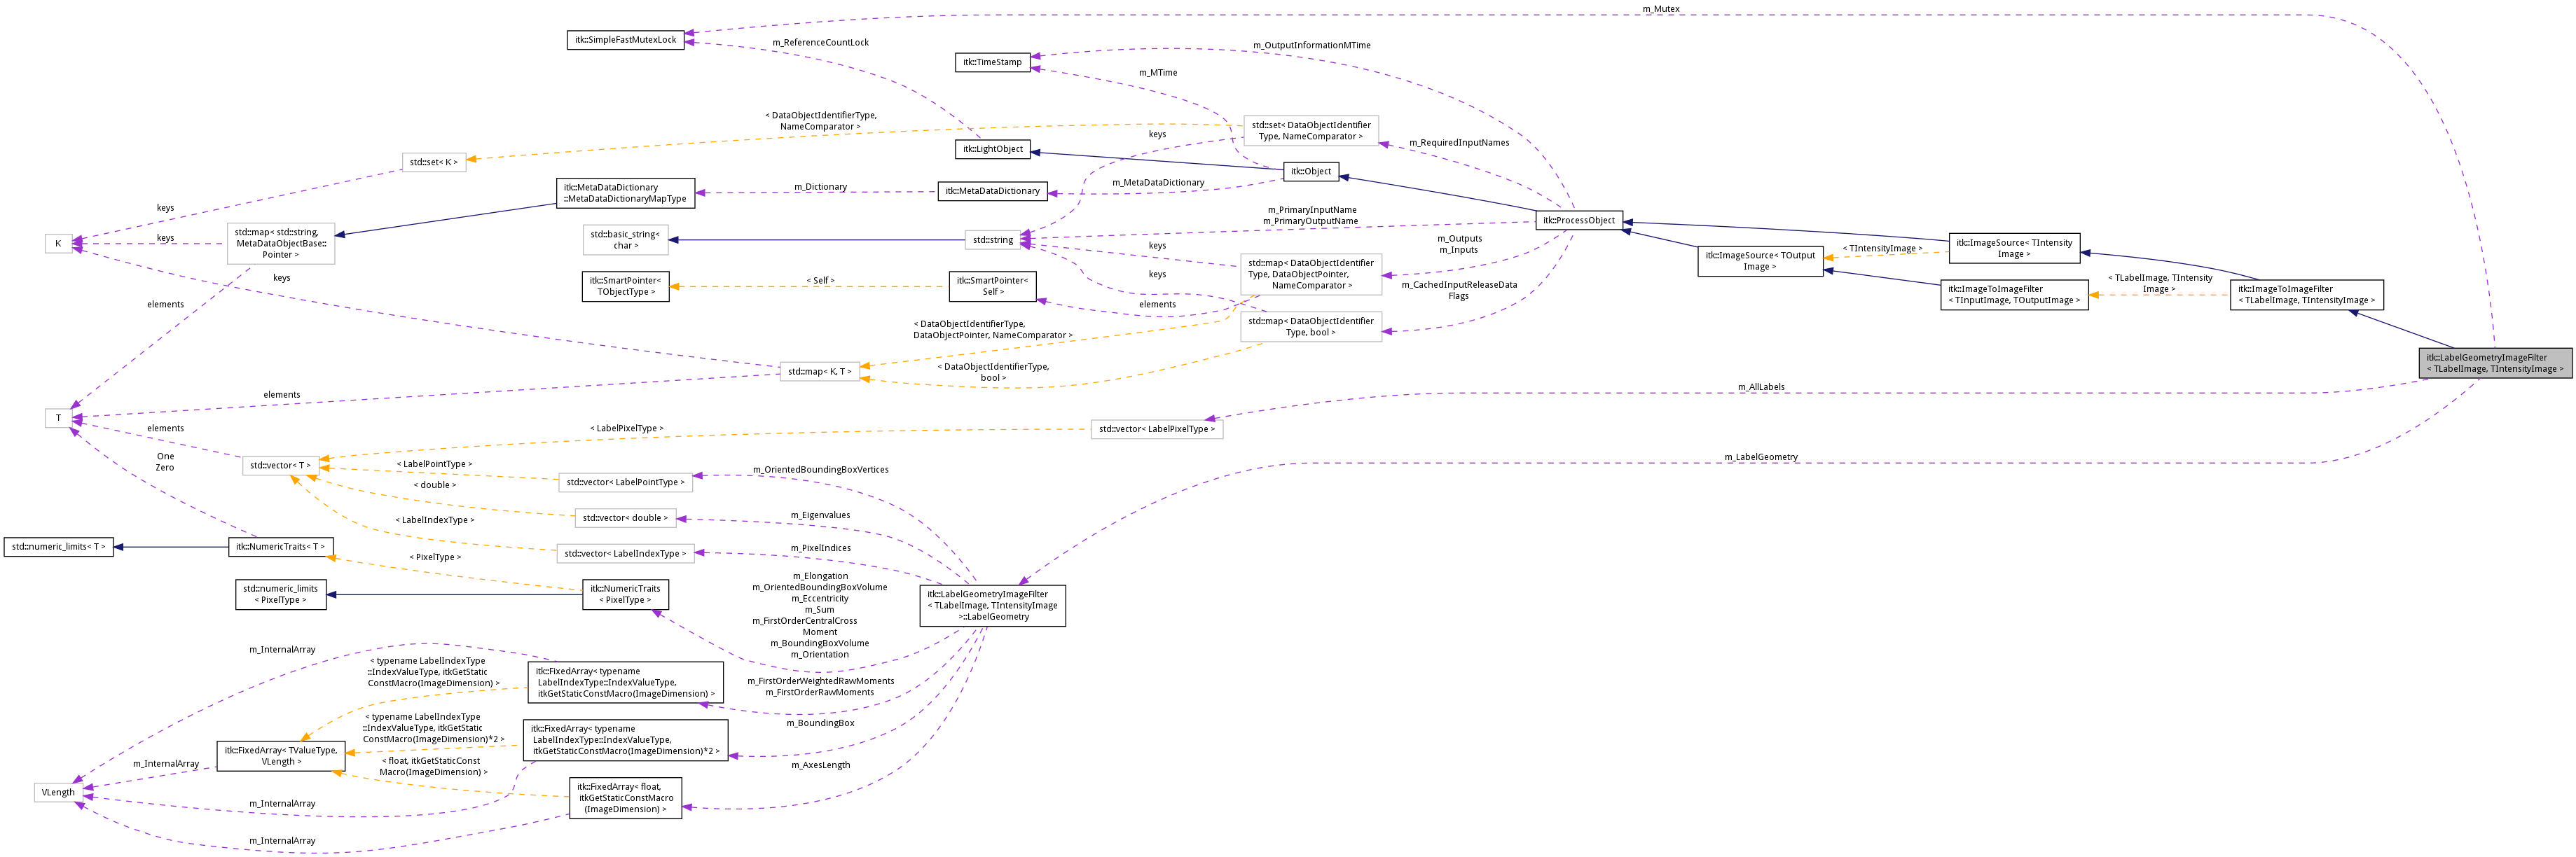Select itk::ImageToImageFilter< TLabelImage, TIntensityImage > node
The image size is (2576, 857).
tap(2306, 295)
